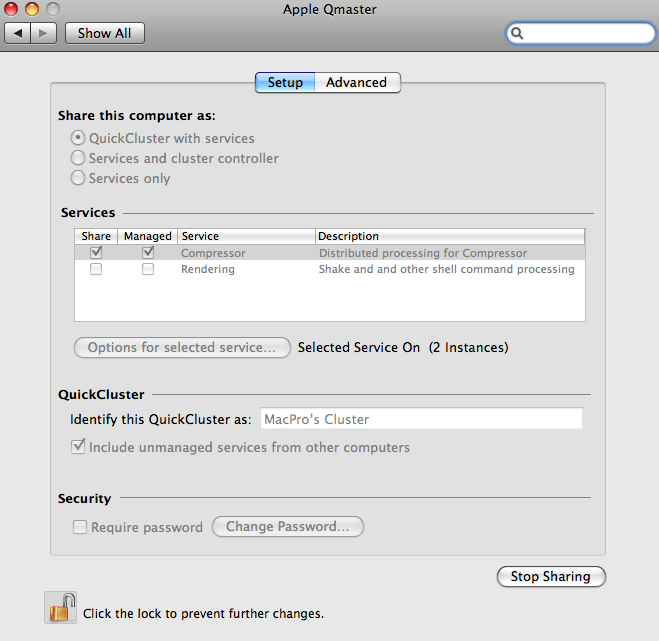Click the magnifying glass search icon
Viewport: 659px width, 641px height.
(x=517, y=33)
